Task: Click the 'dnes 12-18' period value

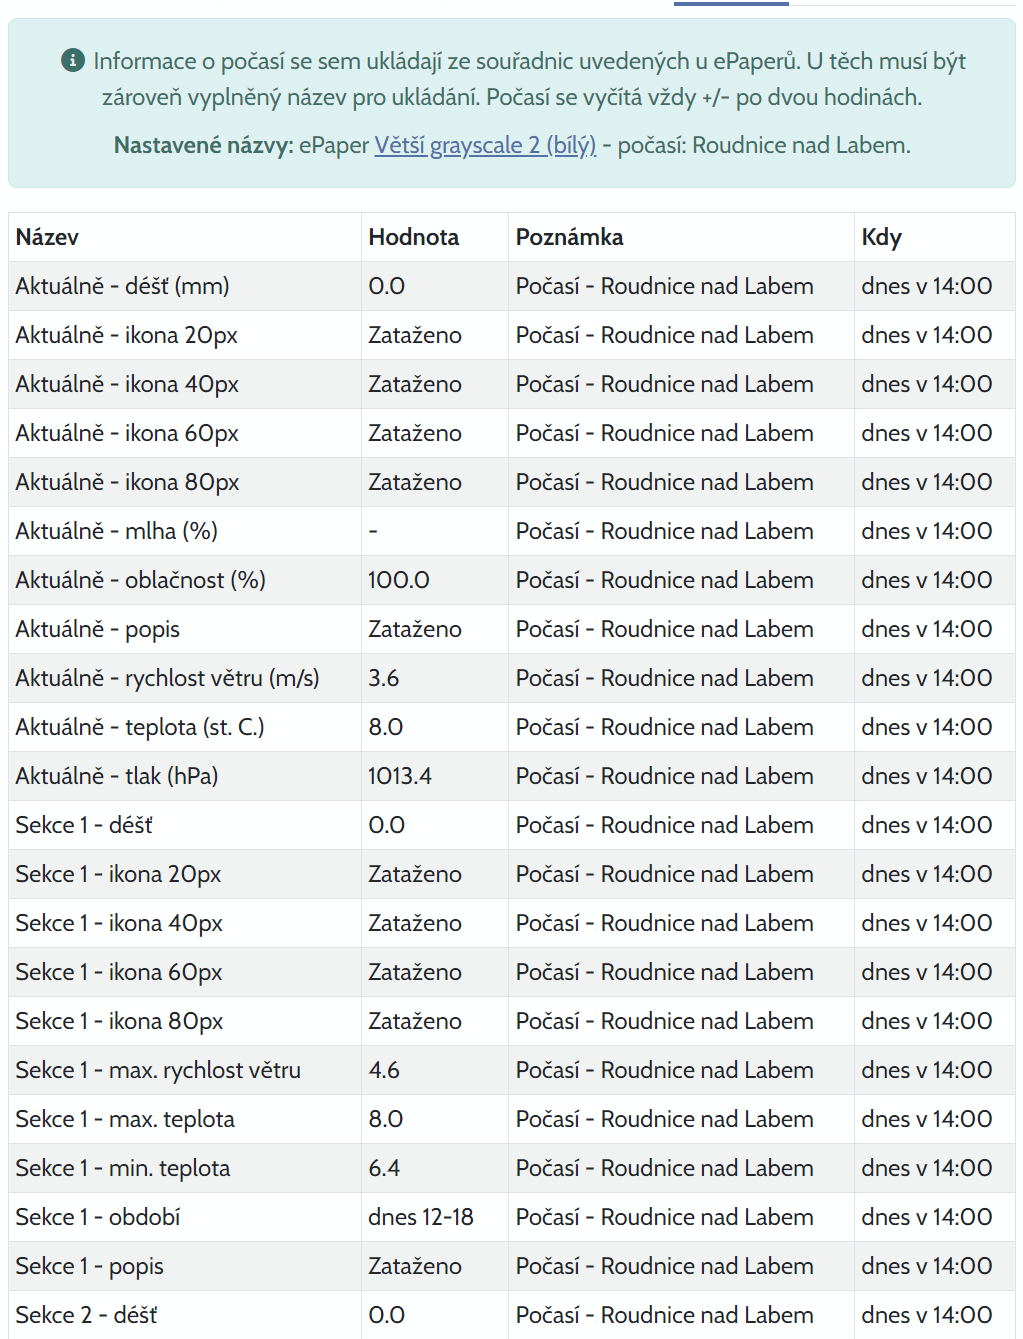Action: tap(420, 1217)
